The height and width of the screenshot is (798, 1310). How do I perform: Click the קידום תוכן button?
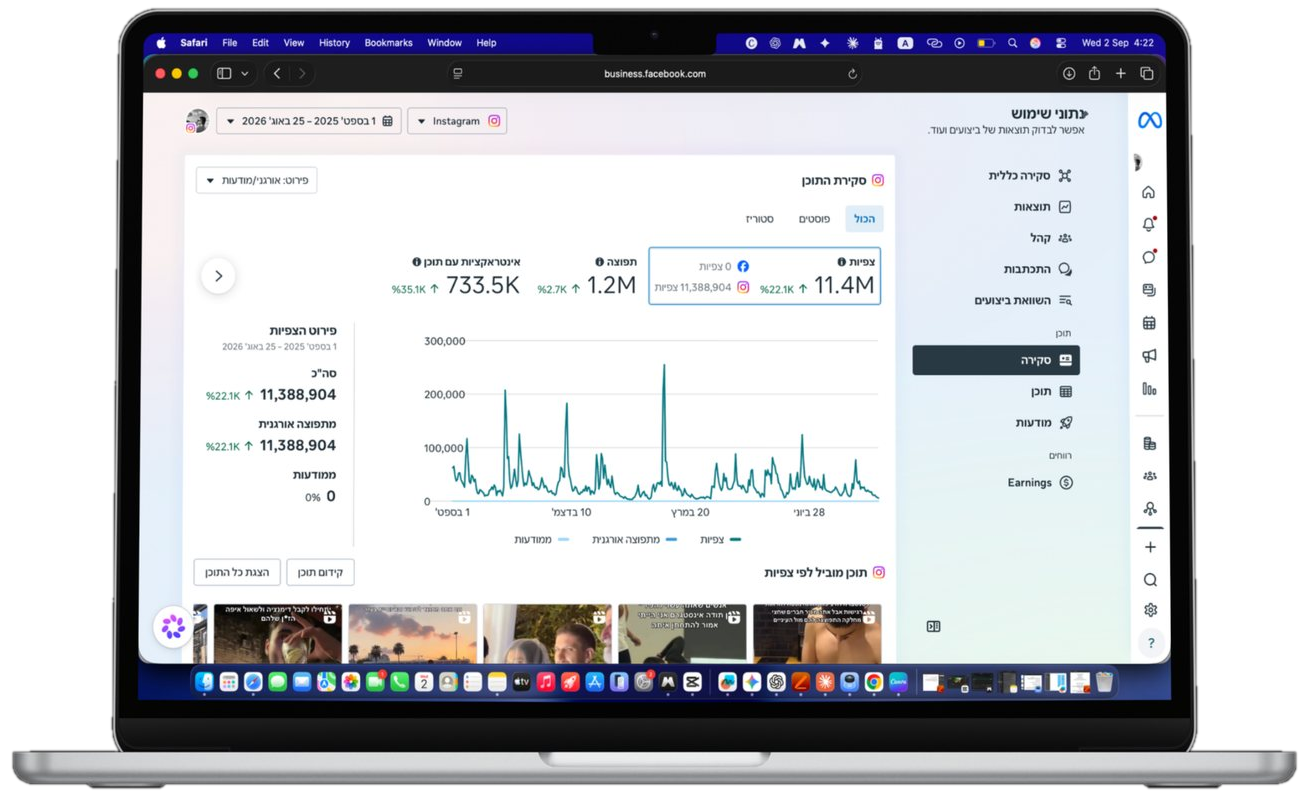tap(320, 572)
